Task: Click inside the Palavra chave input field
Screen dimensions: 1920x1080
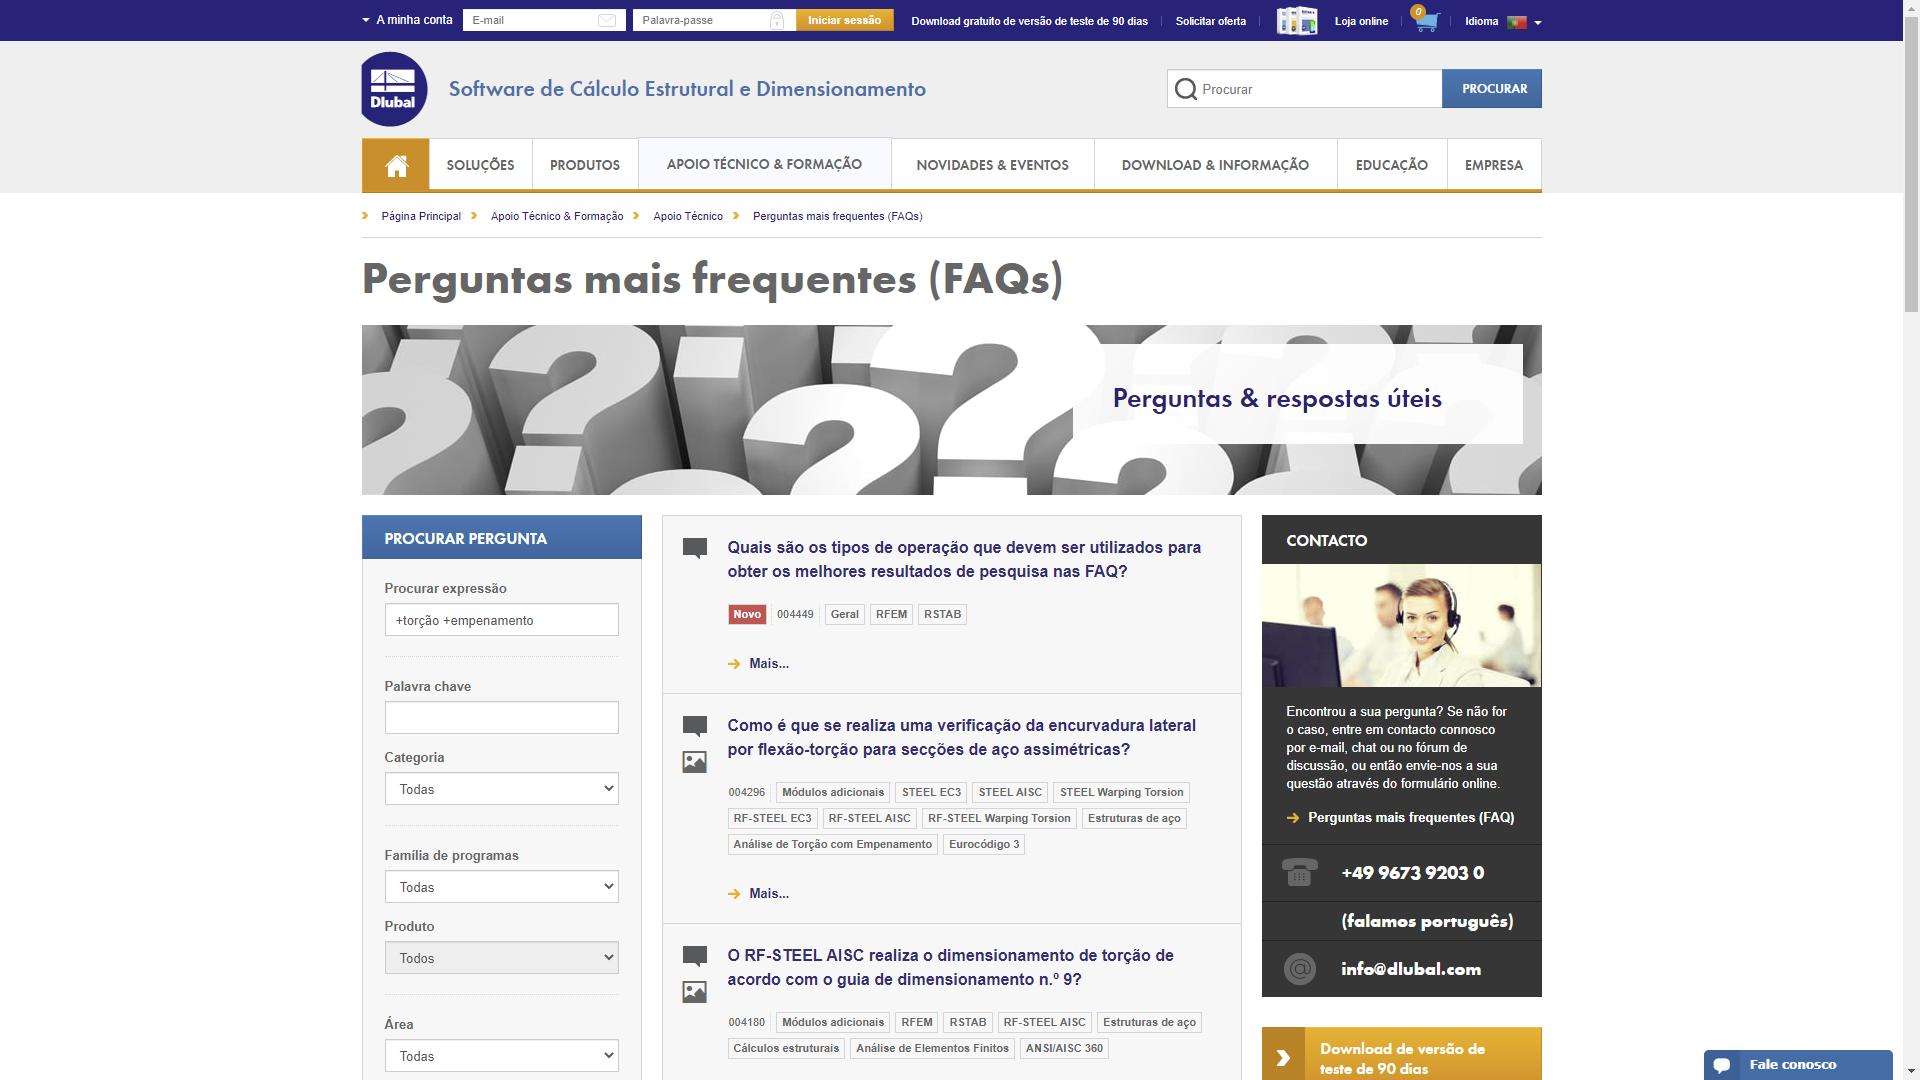Action: tap(501, 717)
